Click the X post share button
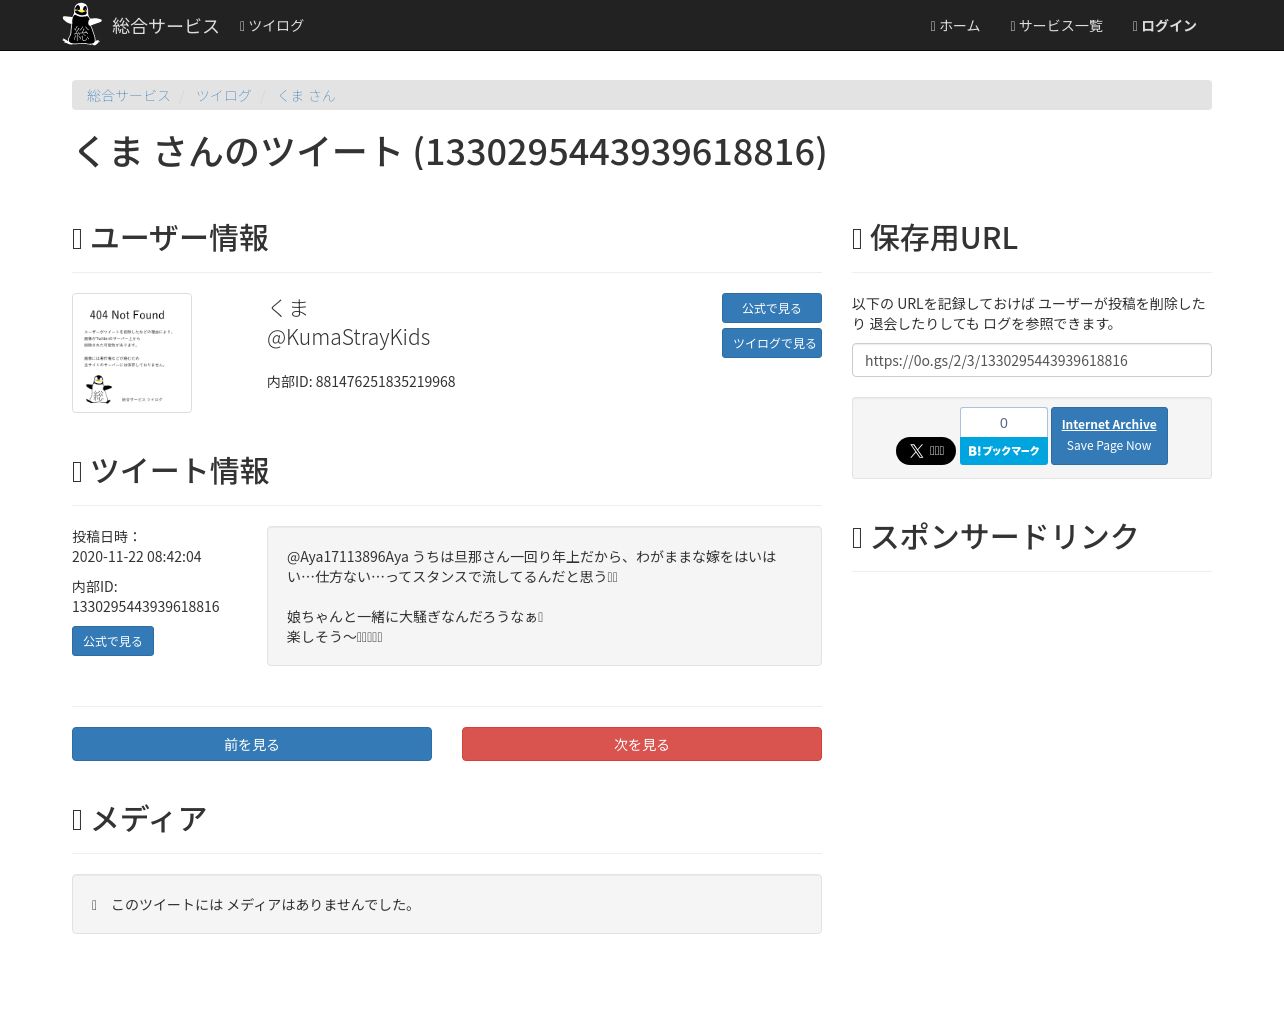 [926, 451]
